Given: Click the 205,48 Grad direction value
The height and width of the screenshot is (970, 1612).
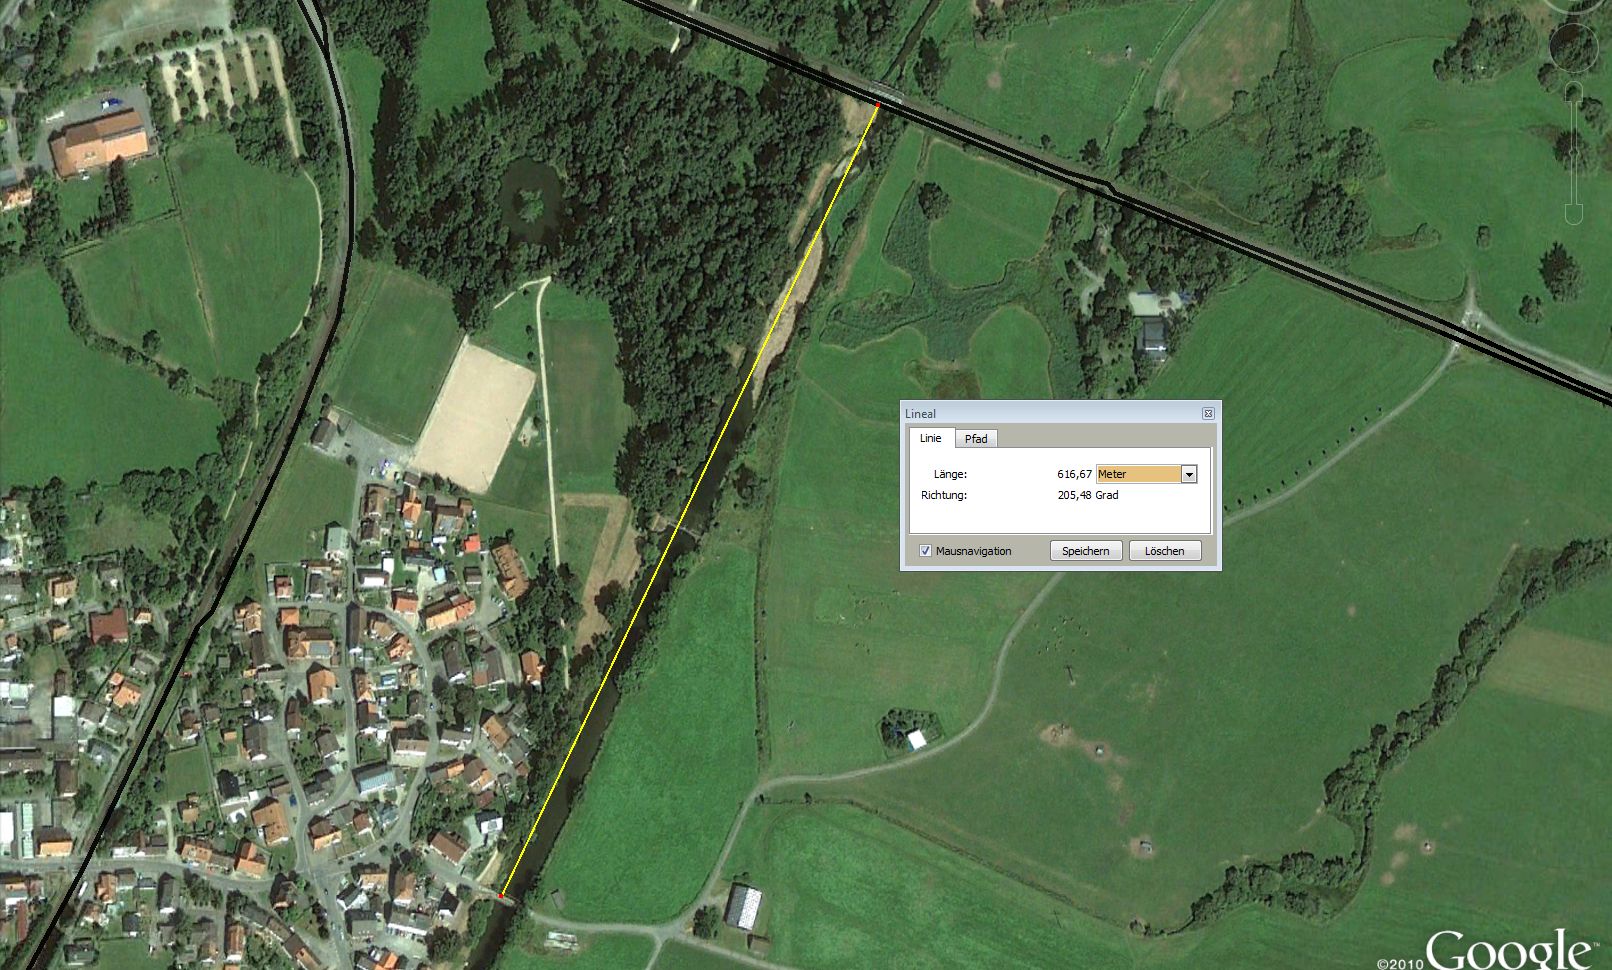Looking at the screenshot, I should (1088, 495).
